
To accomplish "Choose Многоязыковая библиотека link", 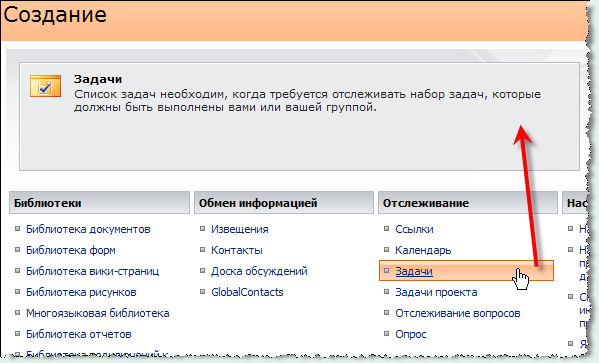I will point(97,313).
